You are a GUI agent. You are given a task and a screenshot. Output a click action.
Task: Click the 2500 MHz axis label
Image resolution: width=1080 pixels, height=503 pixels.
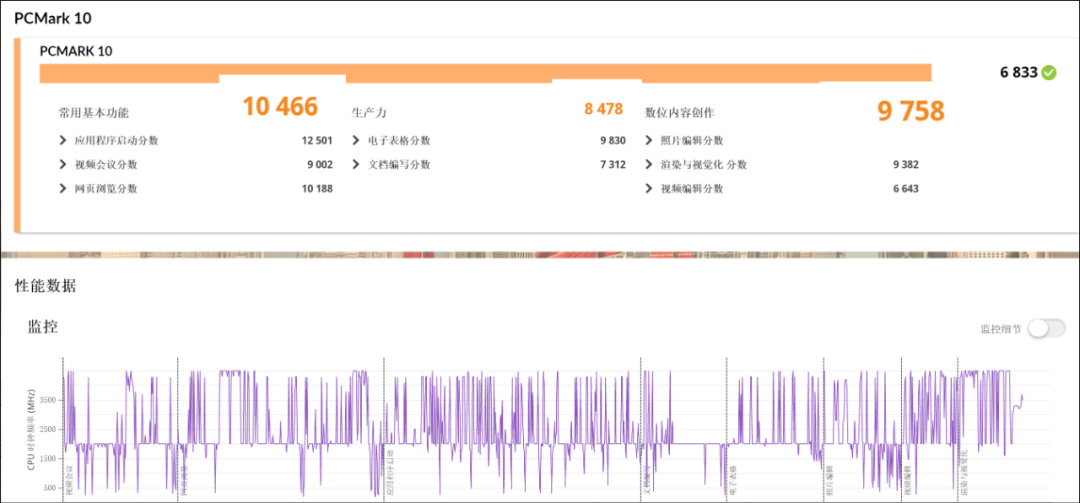(x=46, y=429)
